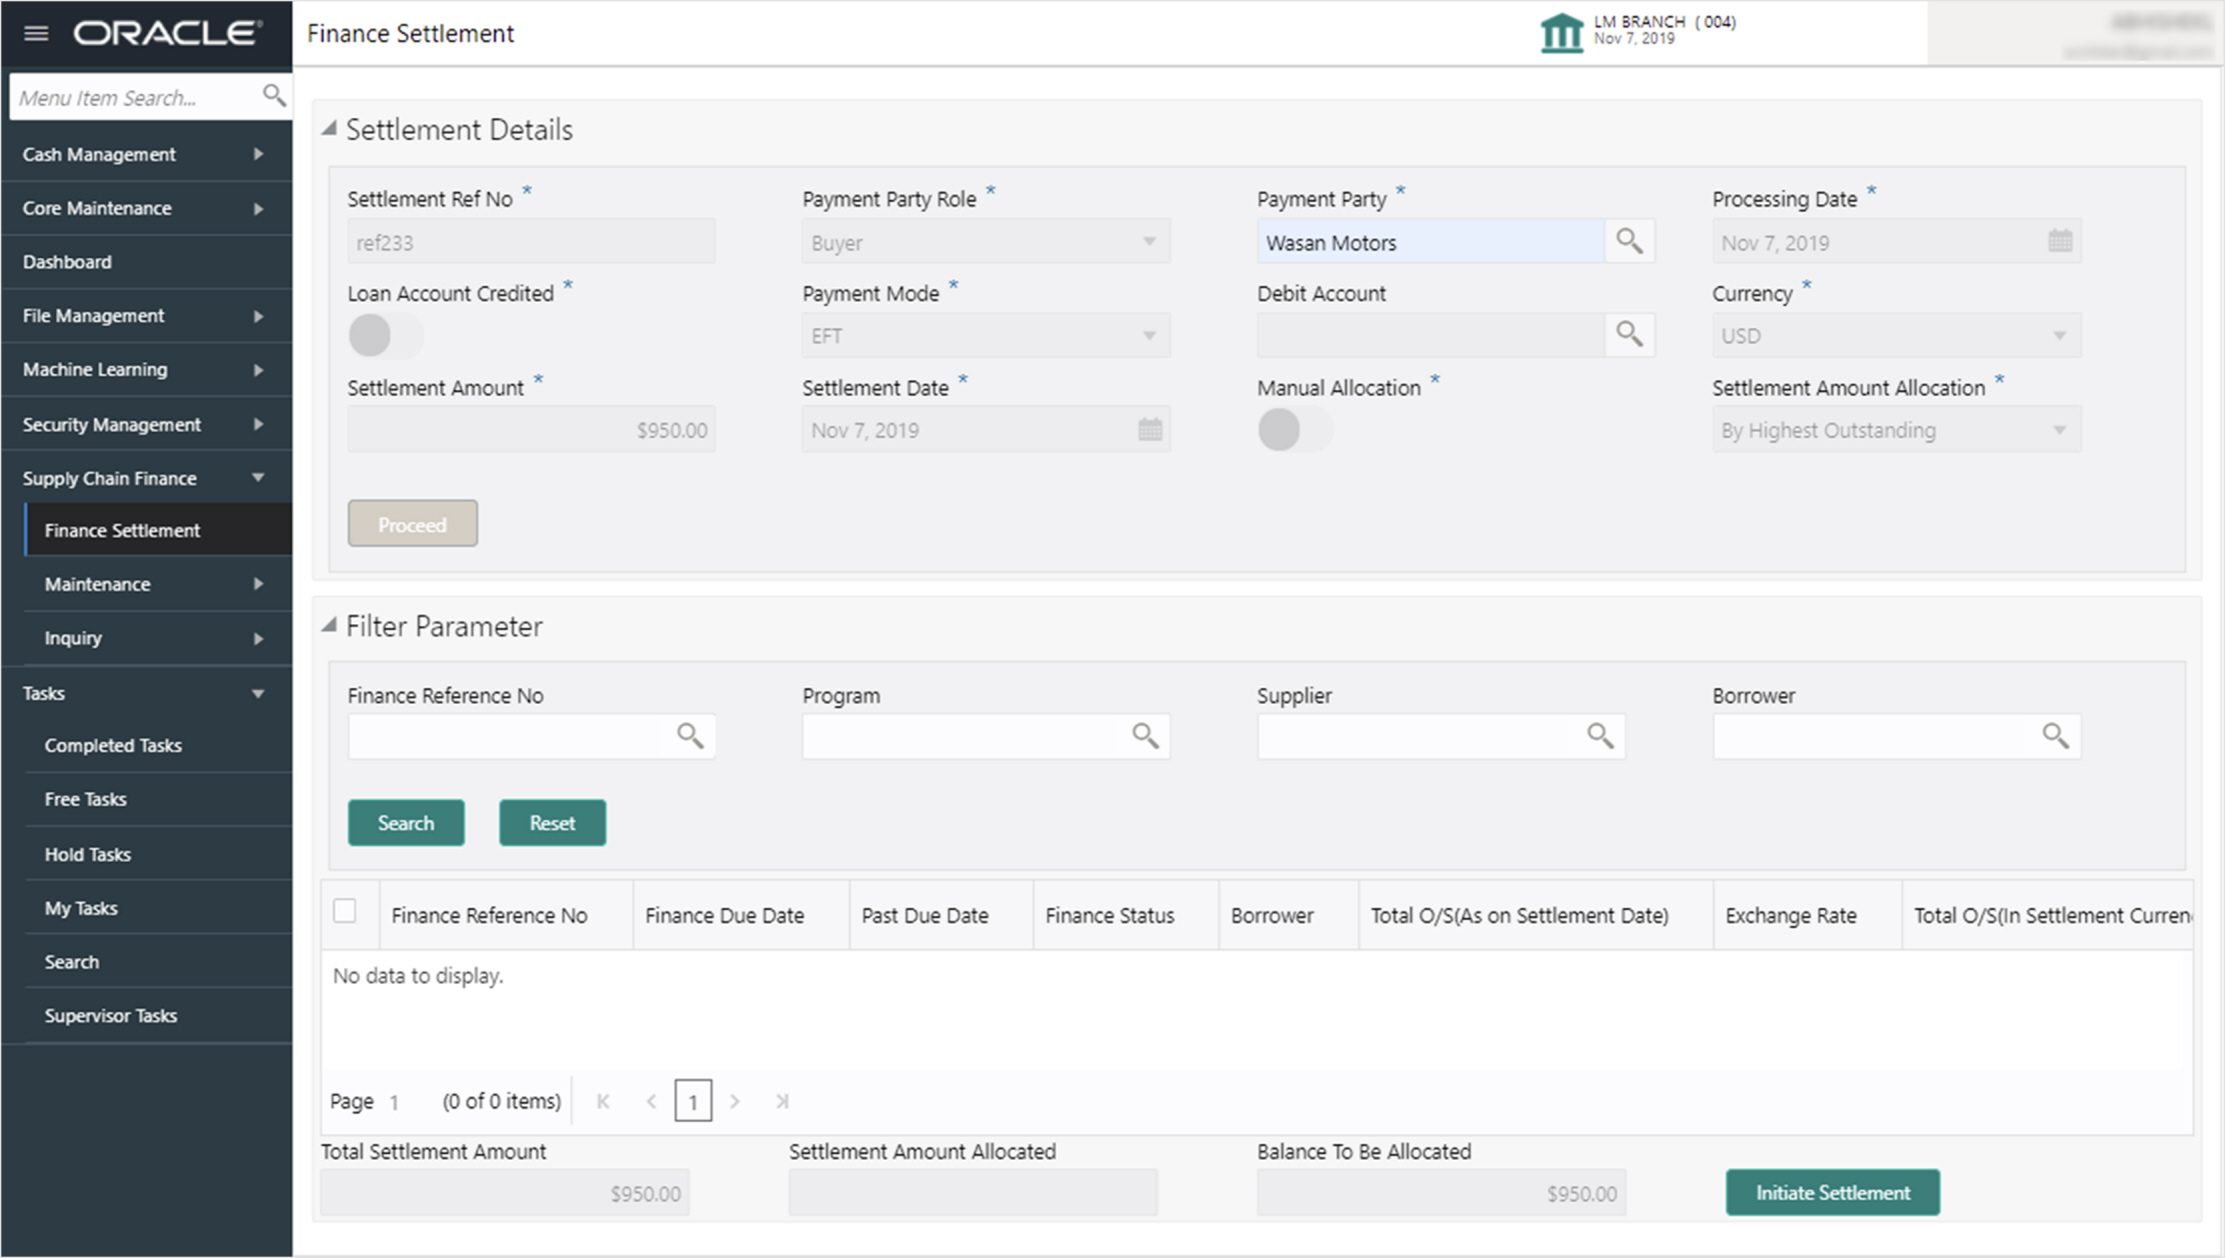Open the Program lookup search icon
2225x1258 pixels.
1145,736
